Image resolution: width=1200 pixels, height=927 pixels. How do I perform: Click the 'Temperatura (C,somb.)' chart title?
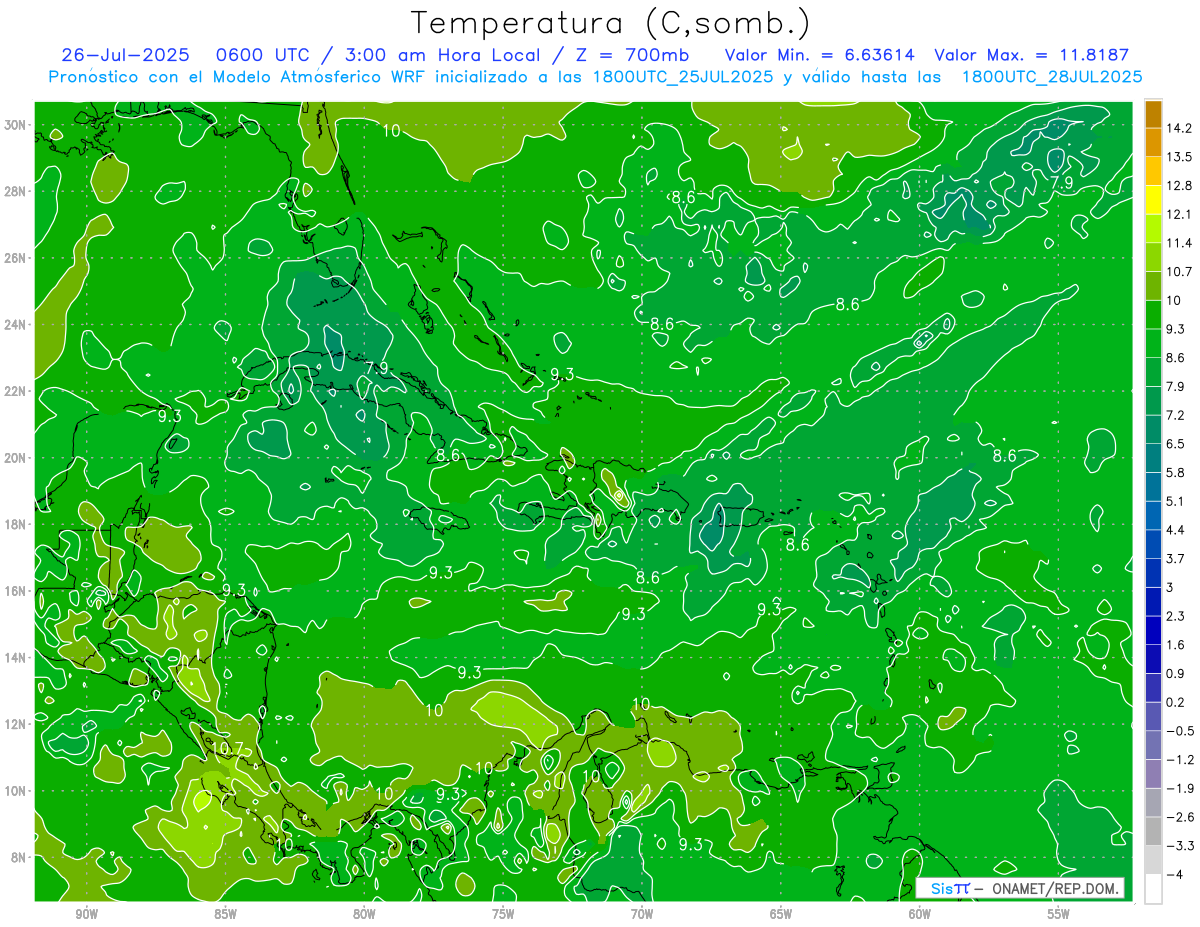[611, 23]
